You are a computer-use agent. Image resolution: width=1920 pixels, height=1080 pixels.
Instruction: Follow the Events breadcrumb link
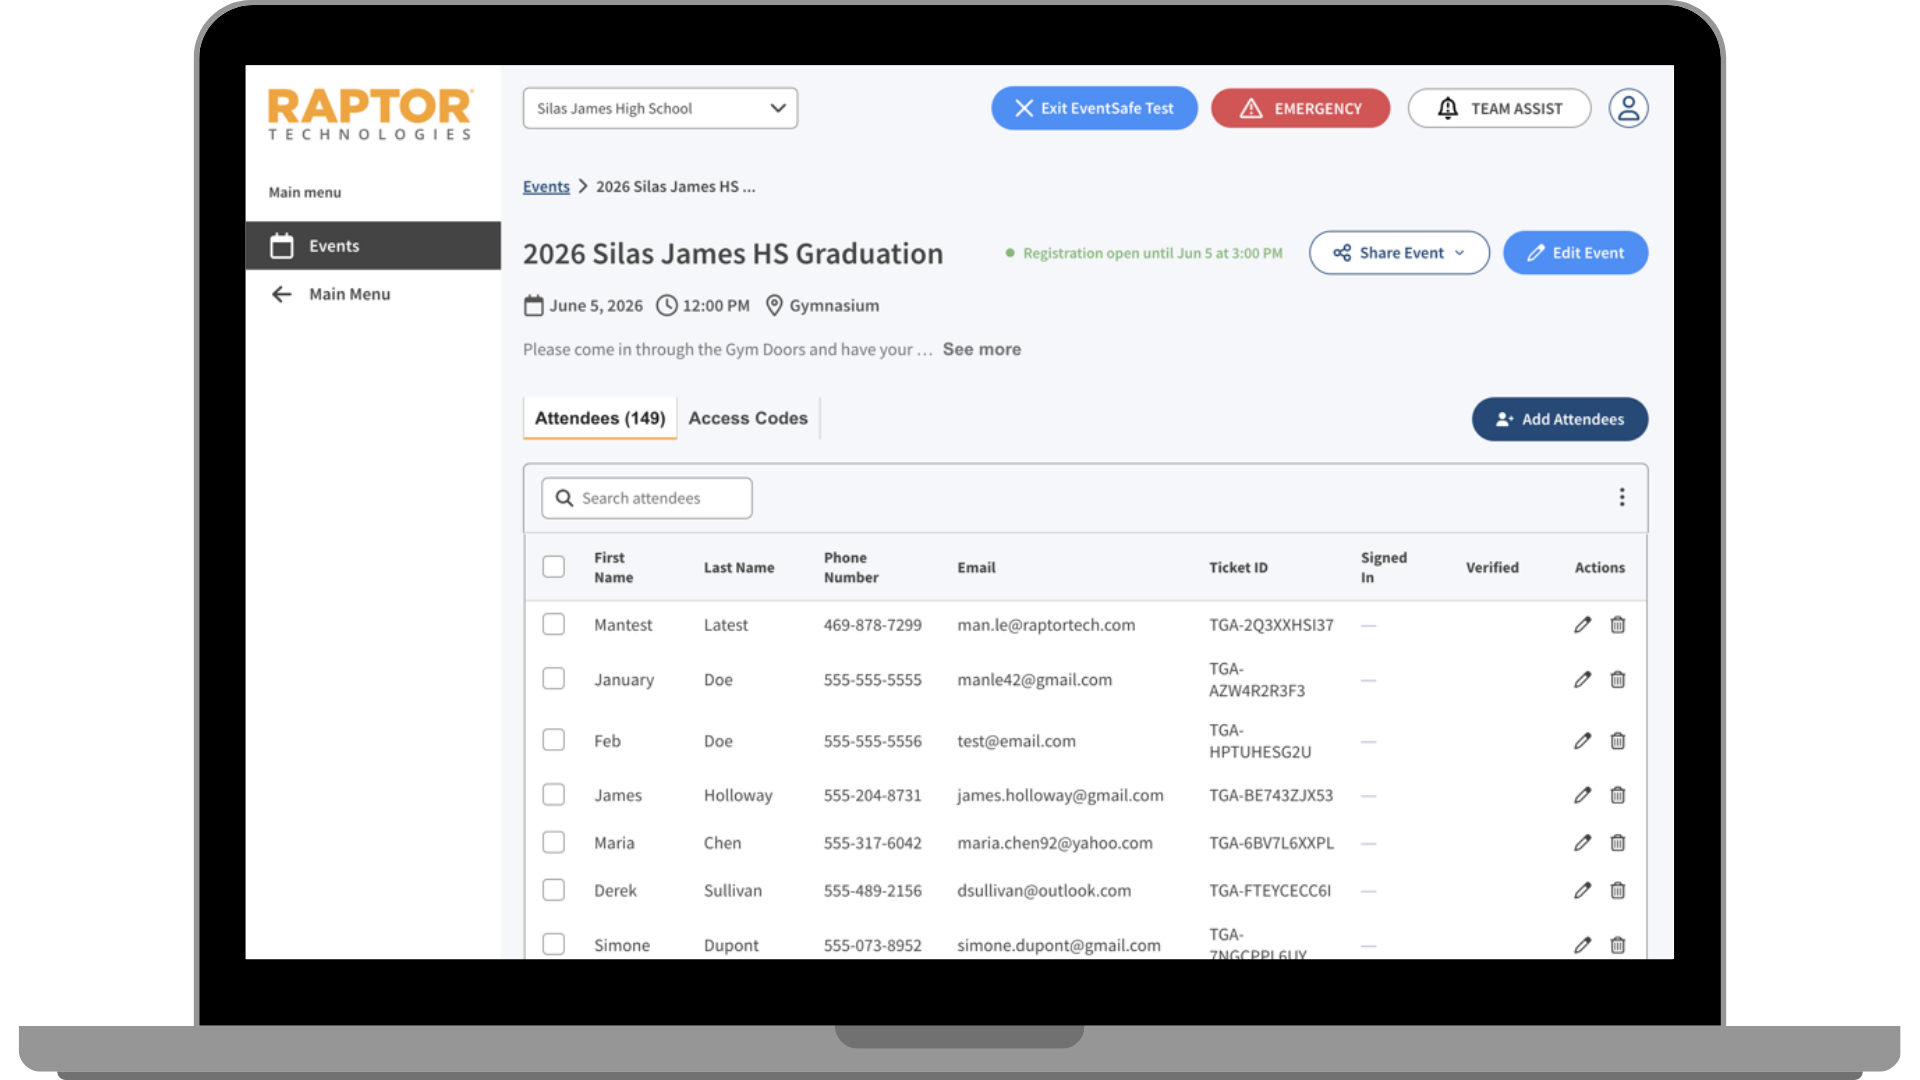(546, 187)
